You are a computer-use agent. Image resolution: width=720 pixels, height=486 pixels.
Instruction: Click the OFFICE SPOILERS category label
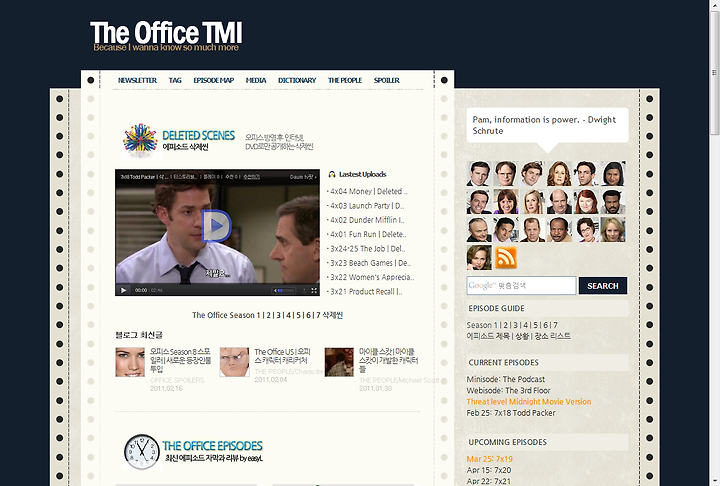(177, 380)
